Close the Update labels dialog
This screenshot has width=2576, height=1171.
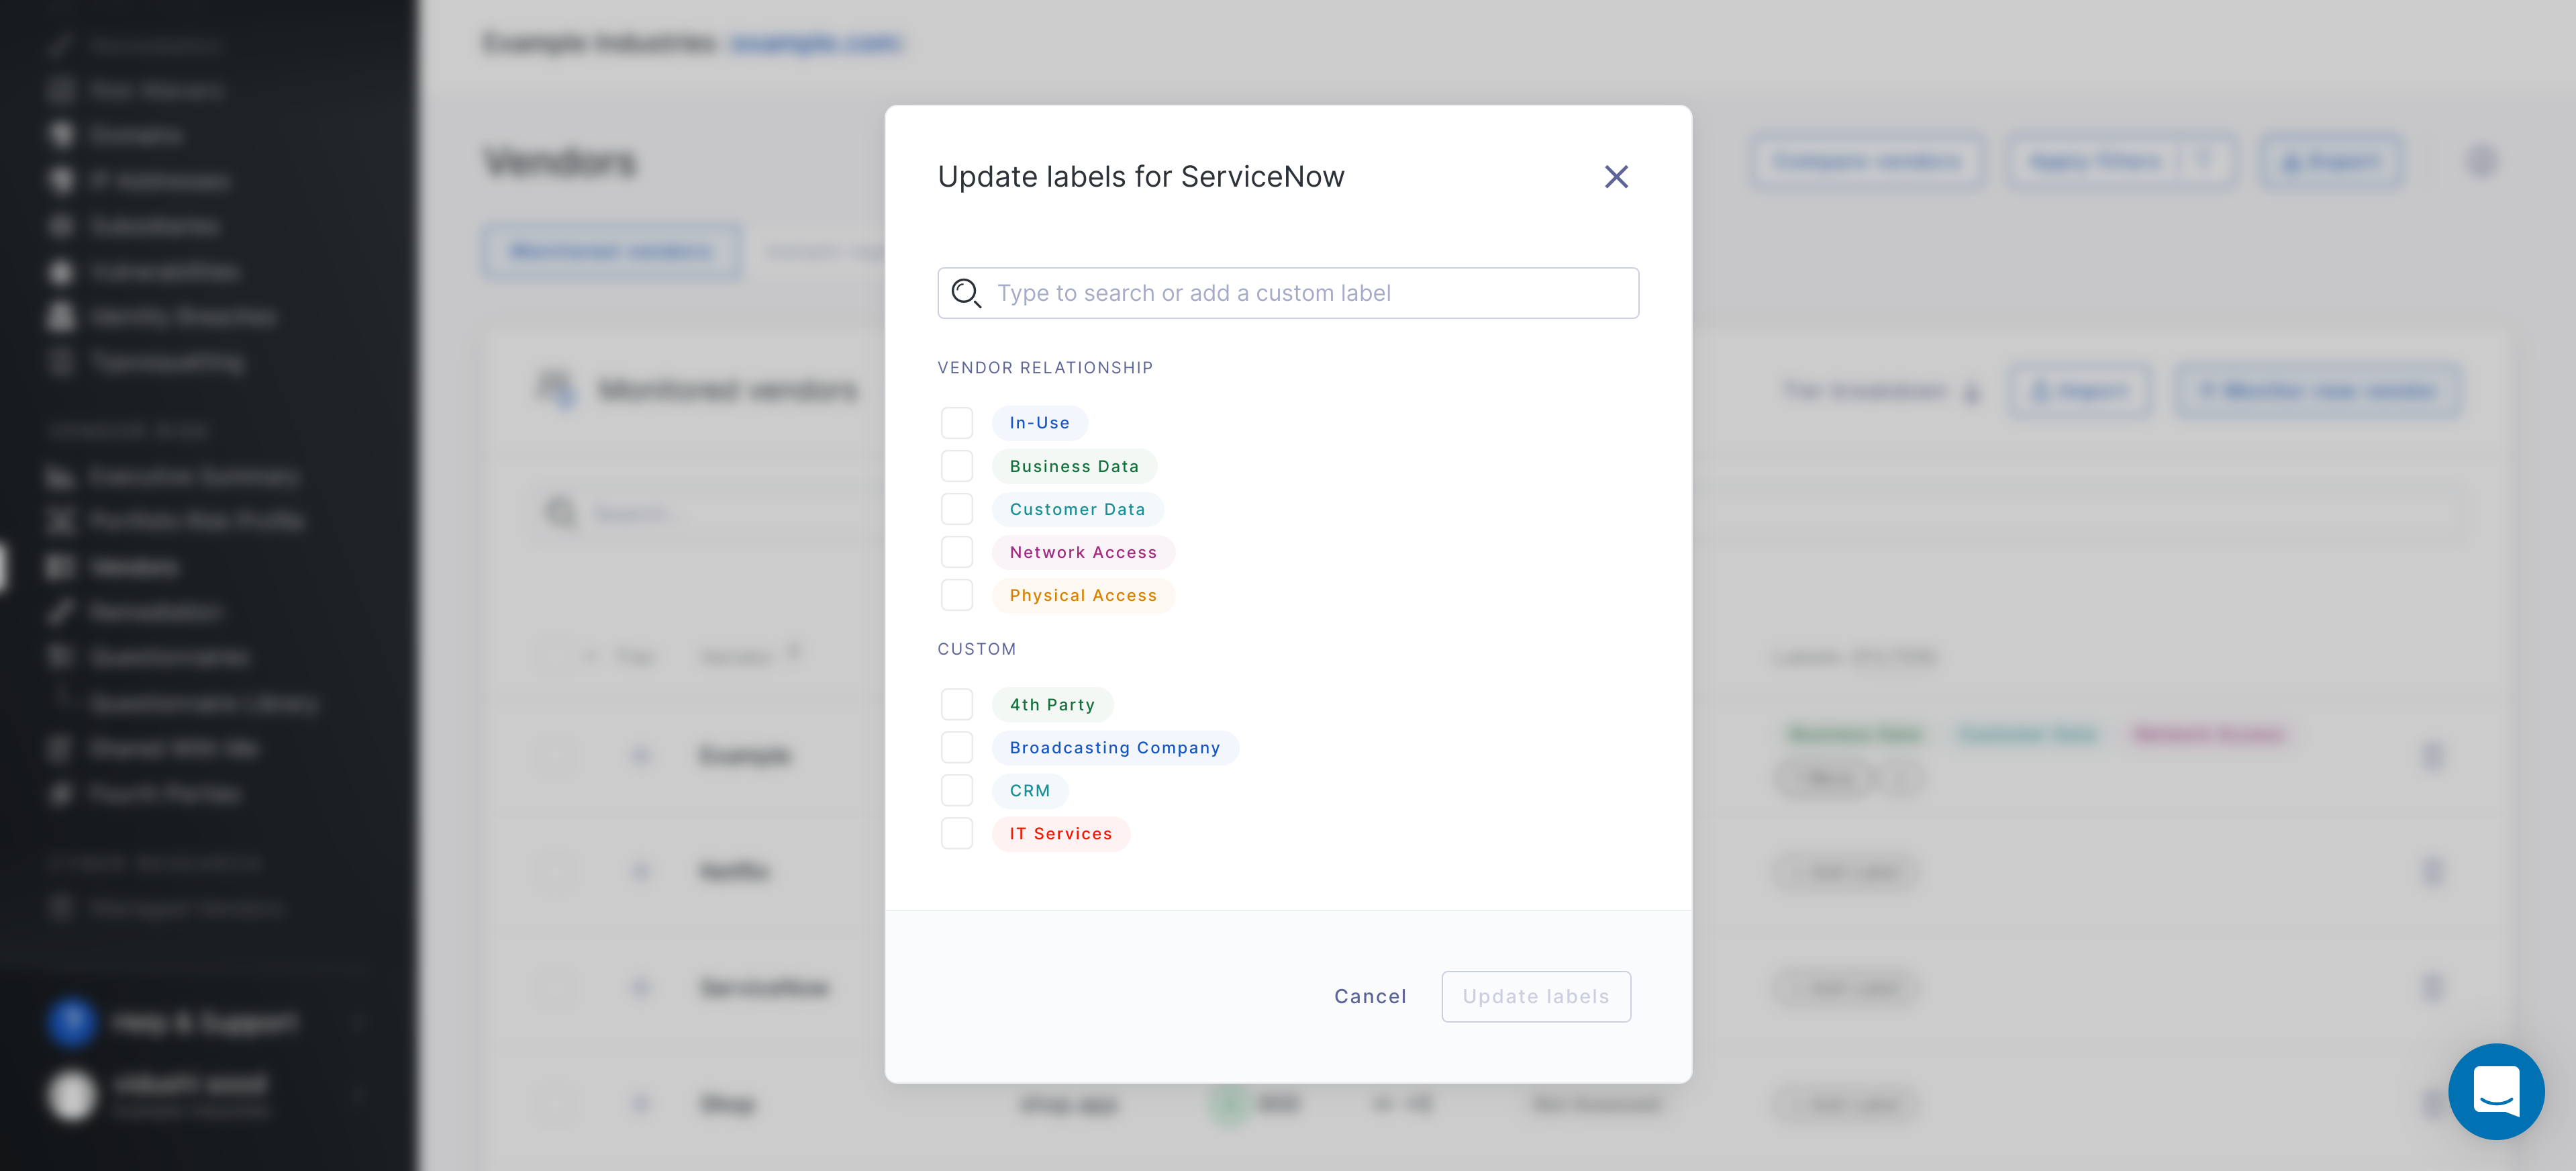1616,177
